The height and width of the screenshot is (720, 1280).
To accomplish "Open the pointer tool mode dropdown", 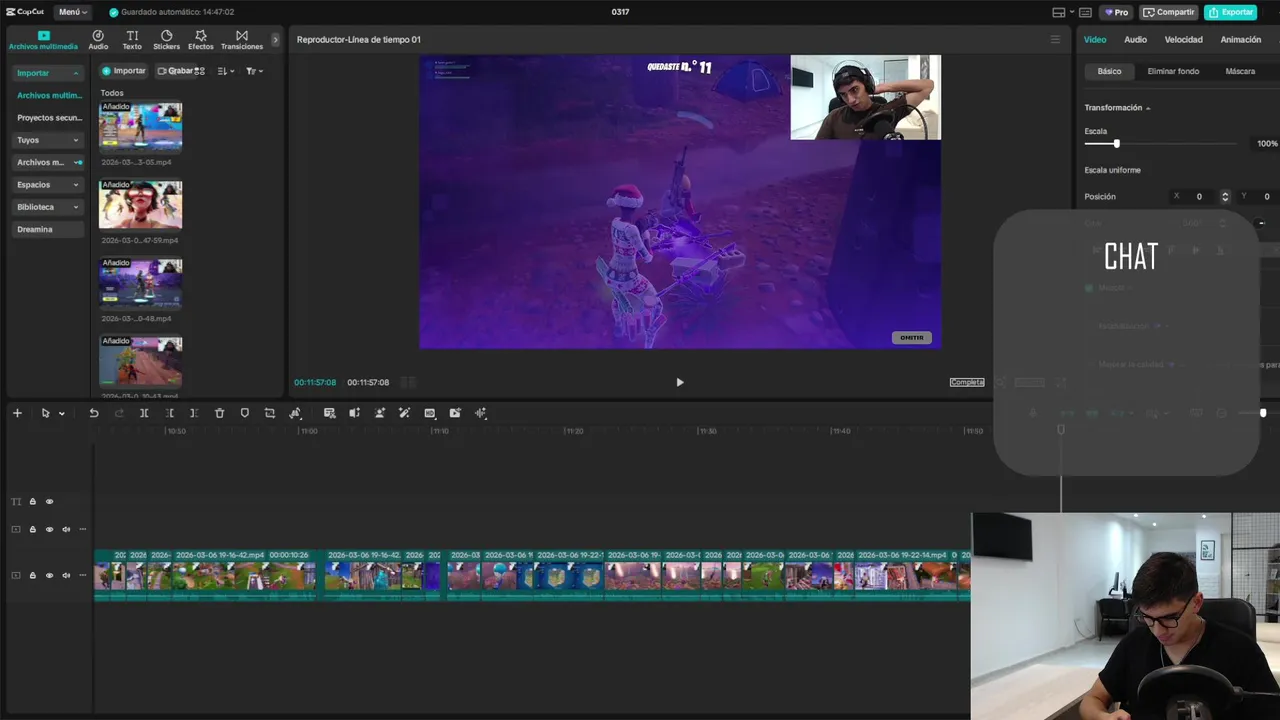I will pyautogui.click(x=62, y=414).
